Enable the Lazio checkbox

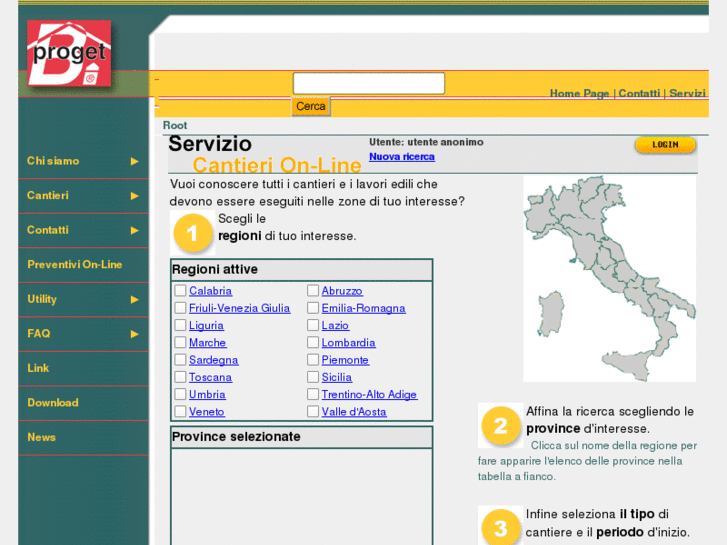point(313,325)
